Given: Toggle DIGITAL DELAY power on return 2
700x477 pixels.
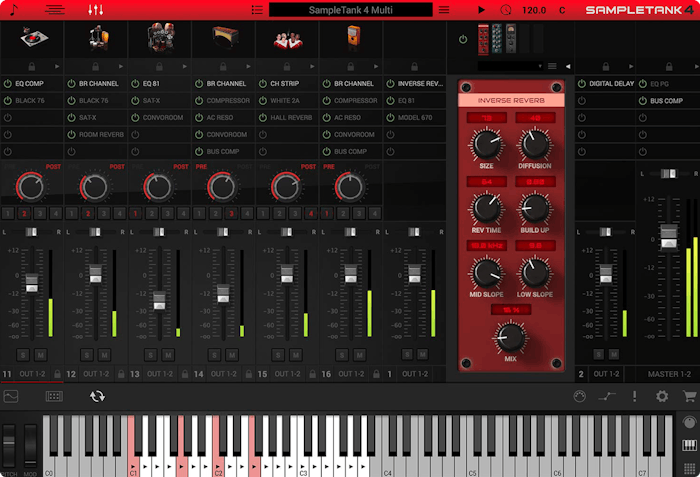Looking at the screenshot, I should click(x=582, y=84).
